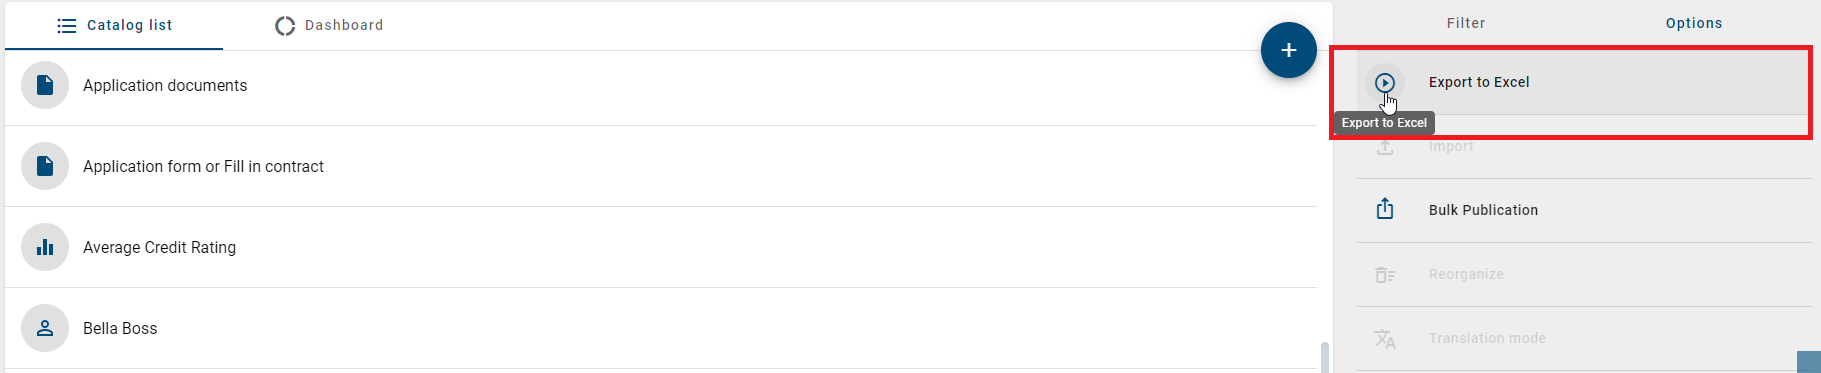Choose Export to Excel option

1584,82
